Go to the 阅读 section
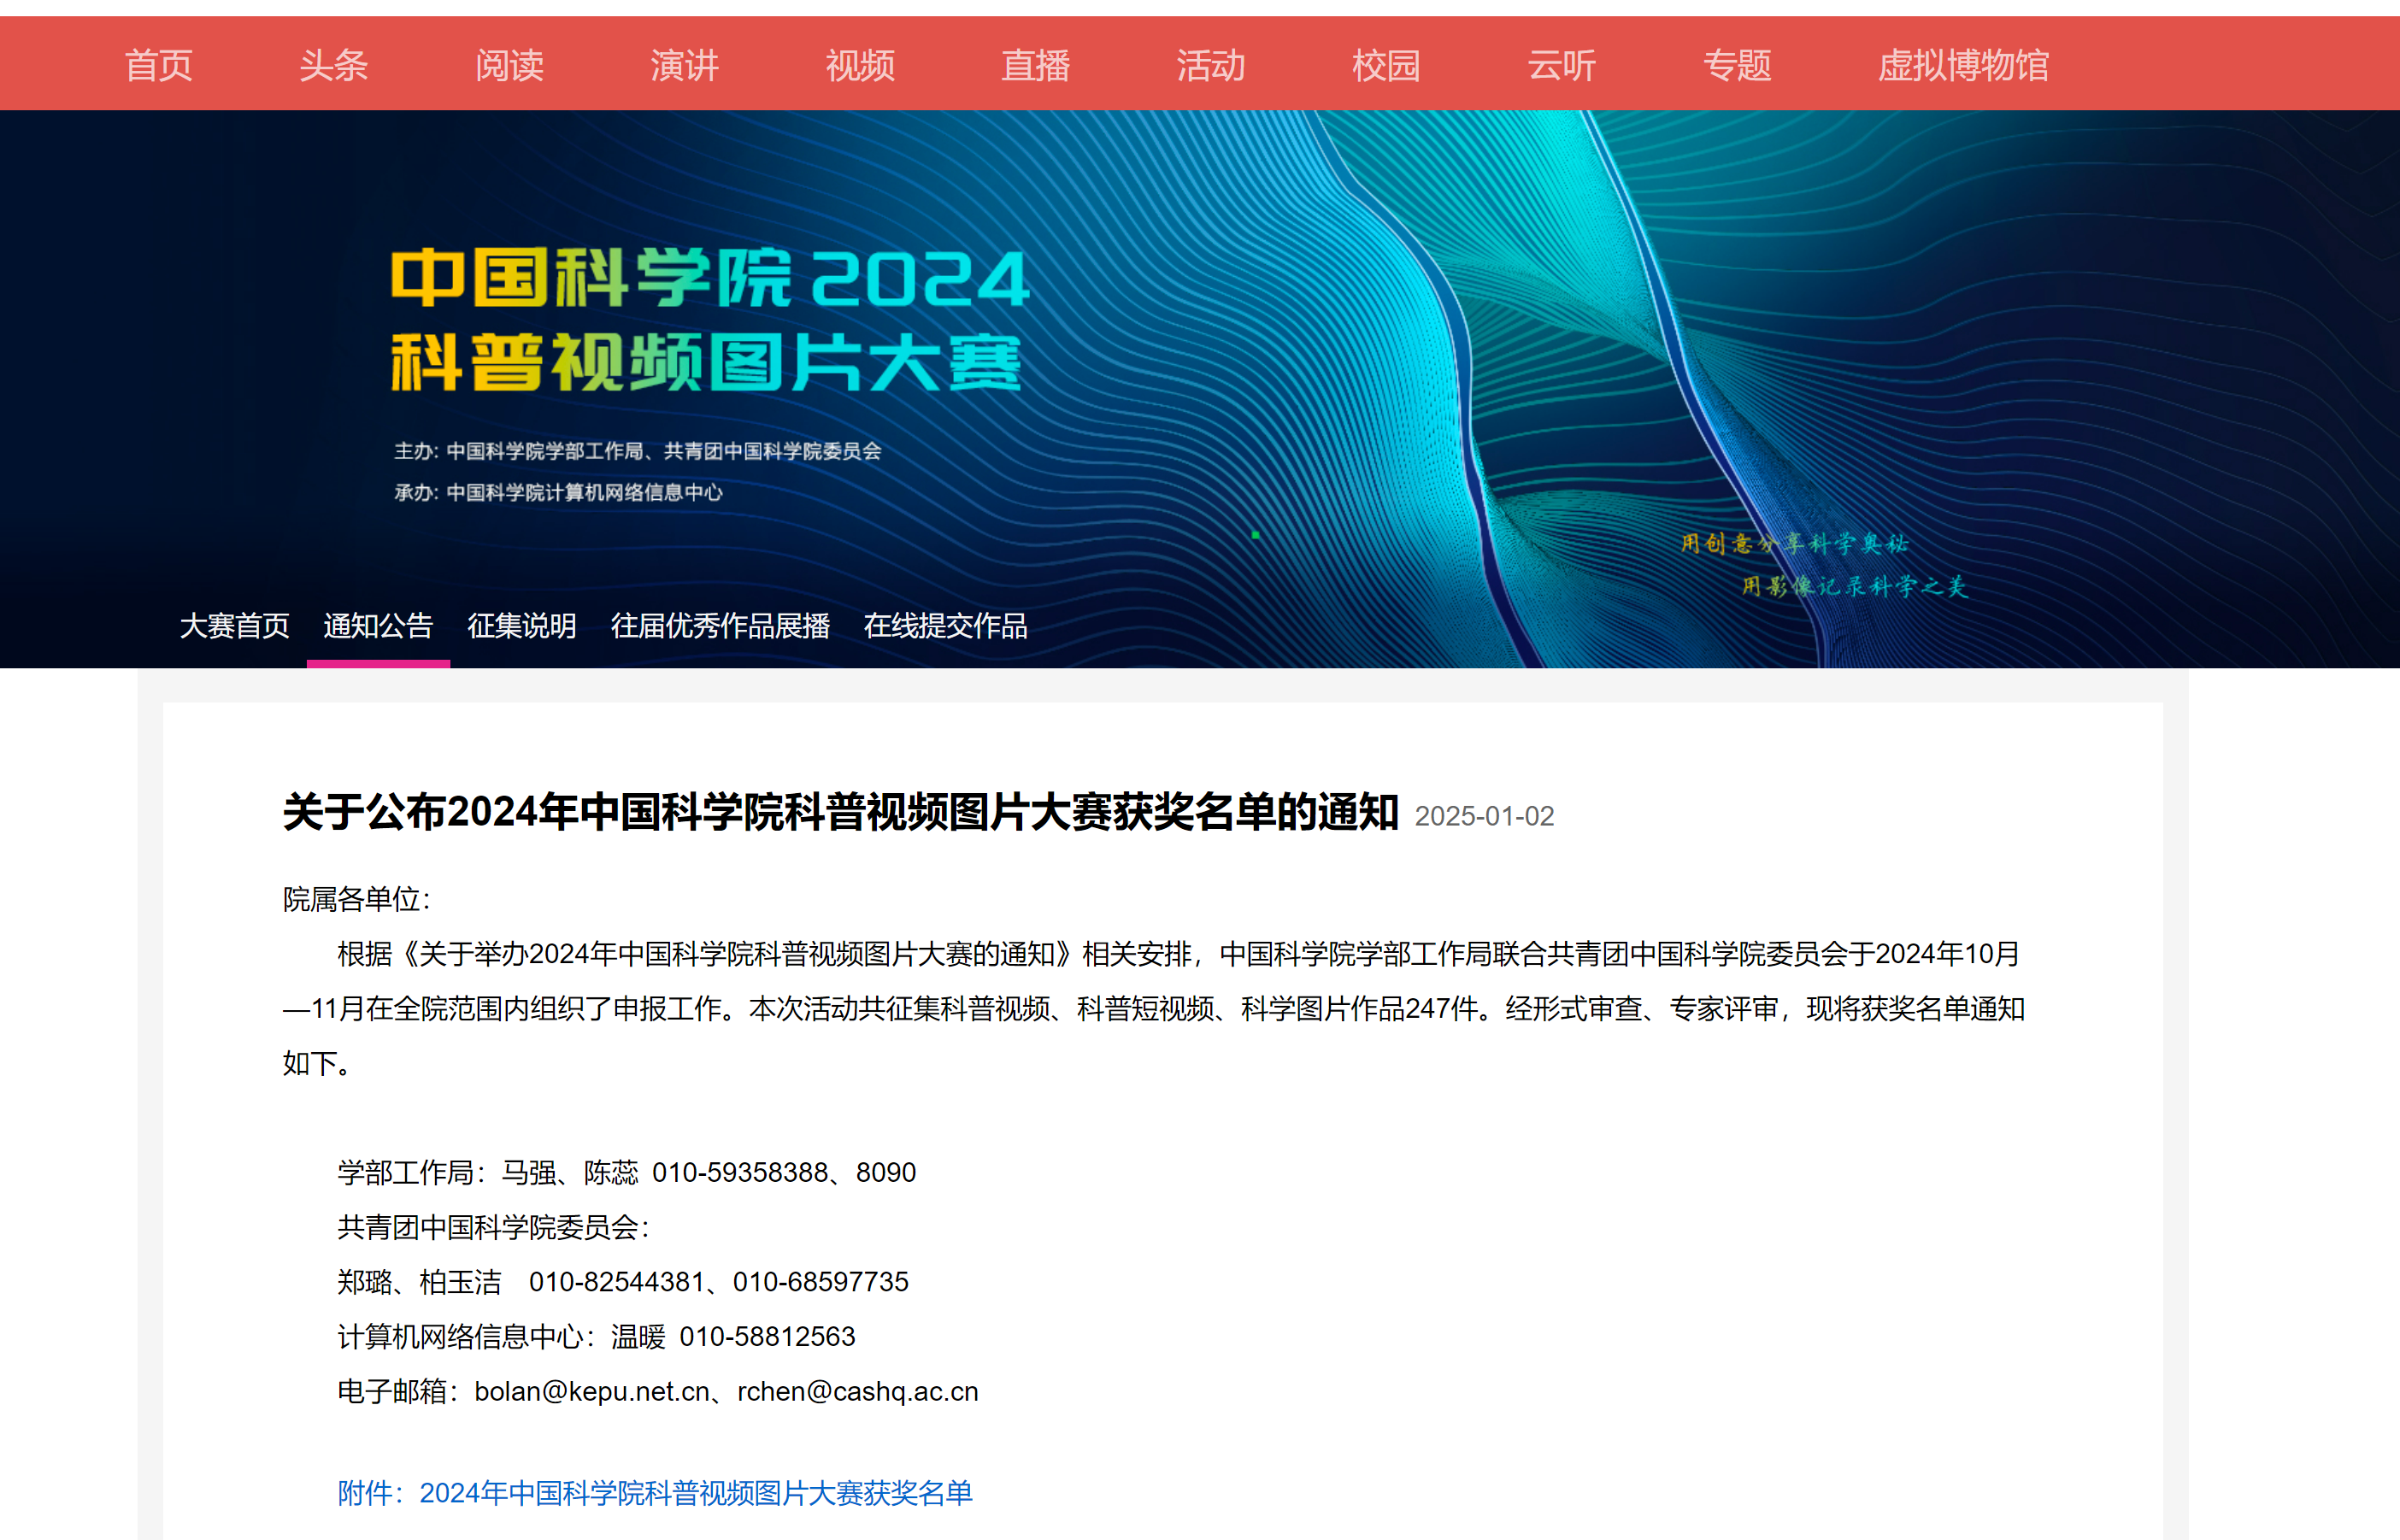The image size is (2400, 1540). (x=509, y=66)
